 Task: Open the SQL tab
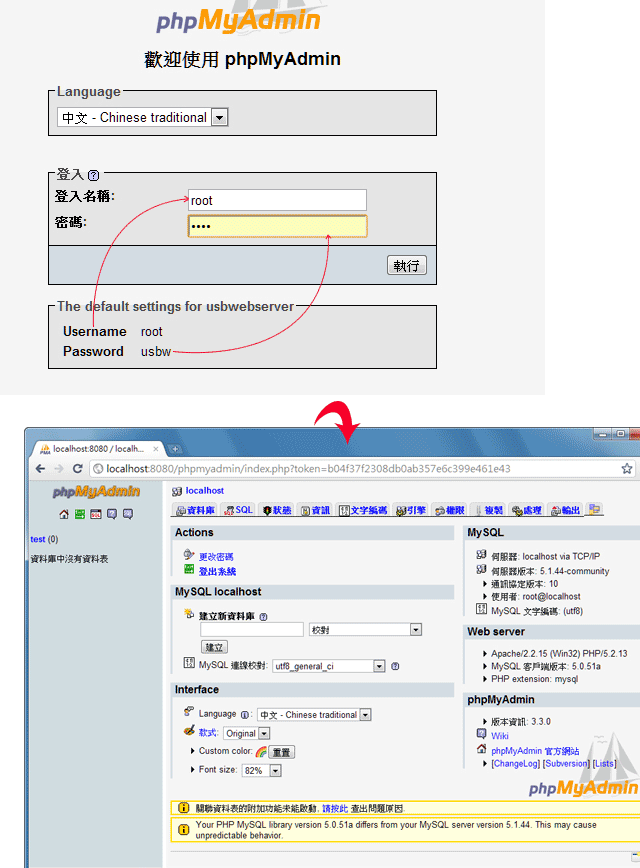pos(238,510)
